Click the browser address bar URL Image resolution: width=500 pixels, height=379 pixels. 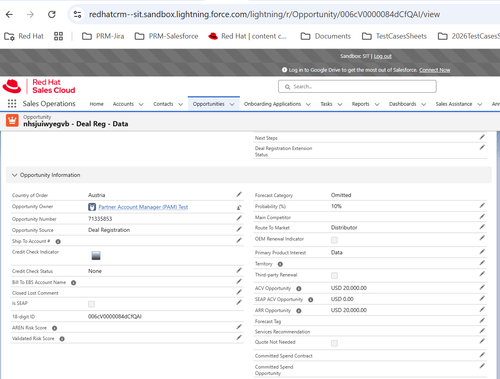pyautogui.click(x=264, y=14)
